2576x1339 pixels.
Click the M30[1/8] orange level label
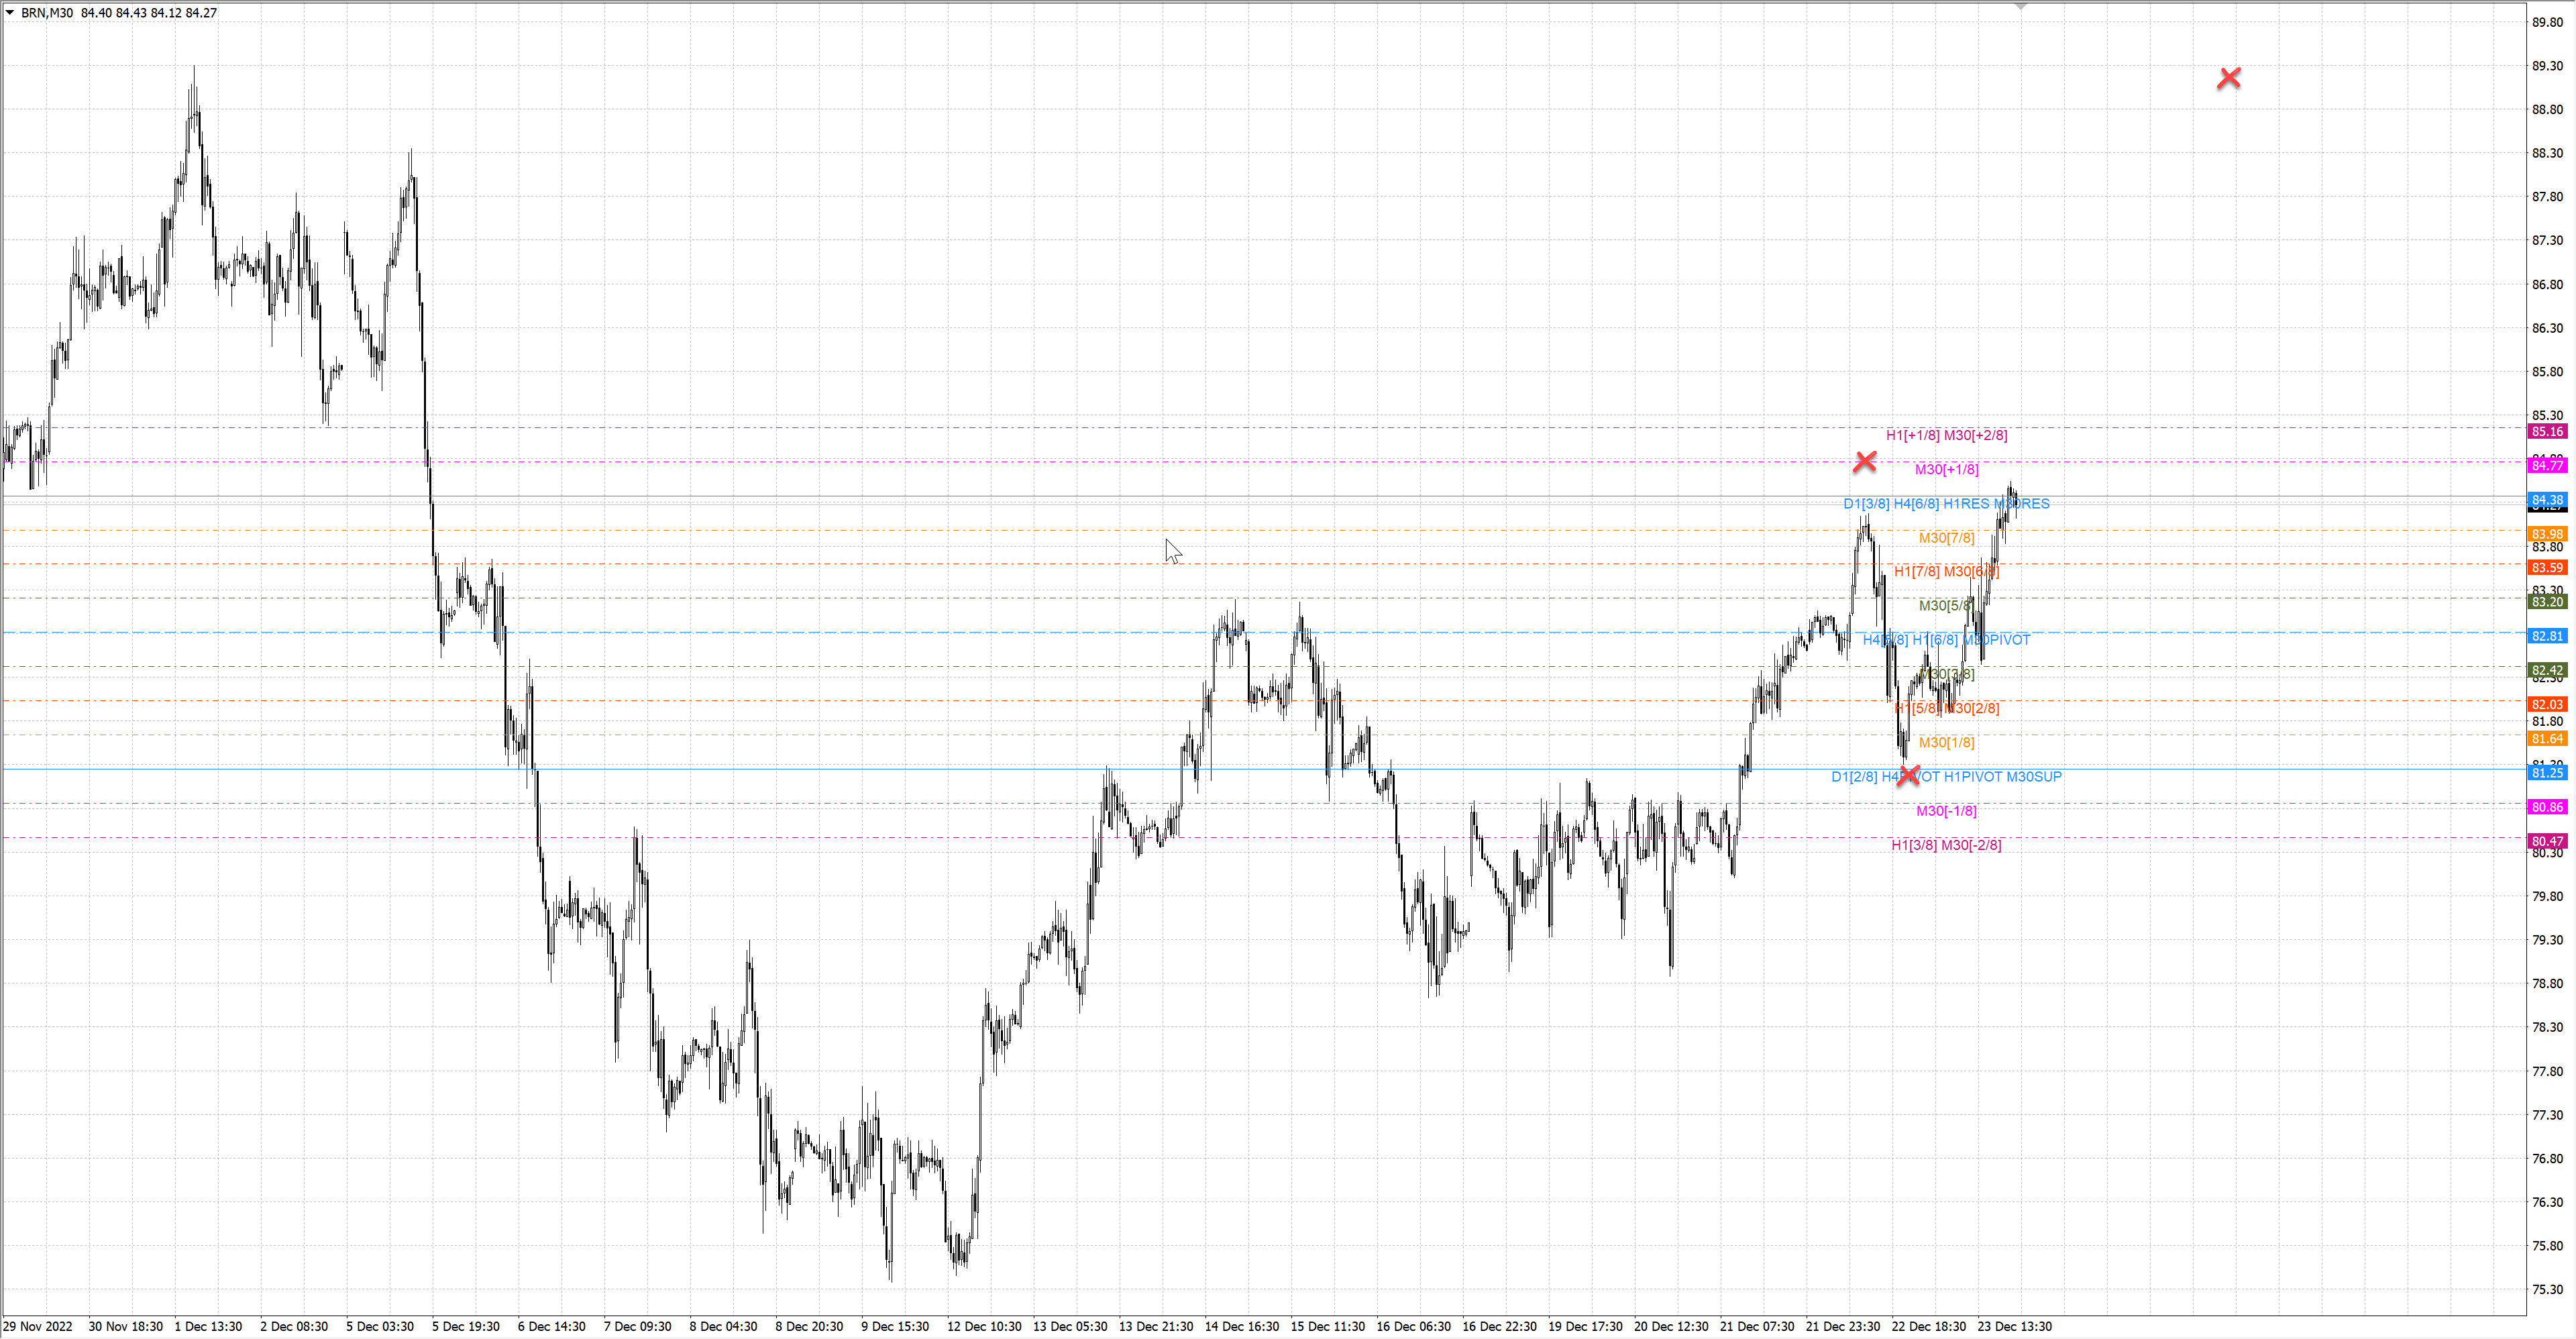tap(1946, 742)
